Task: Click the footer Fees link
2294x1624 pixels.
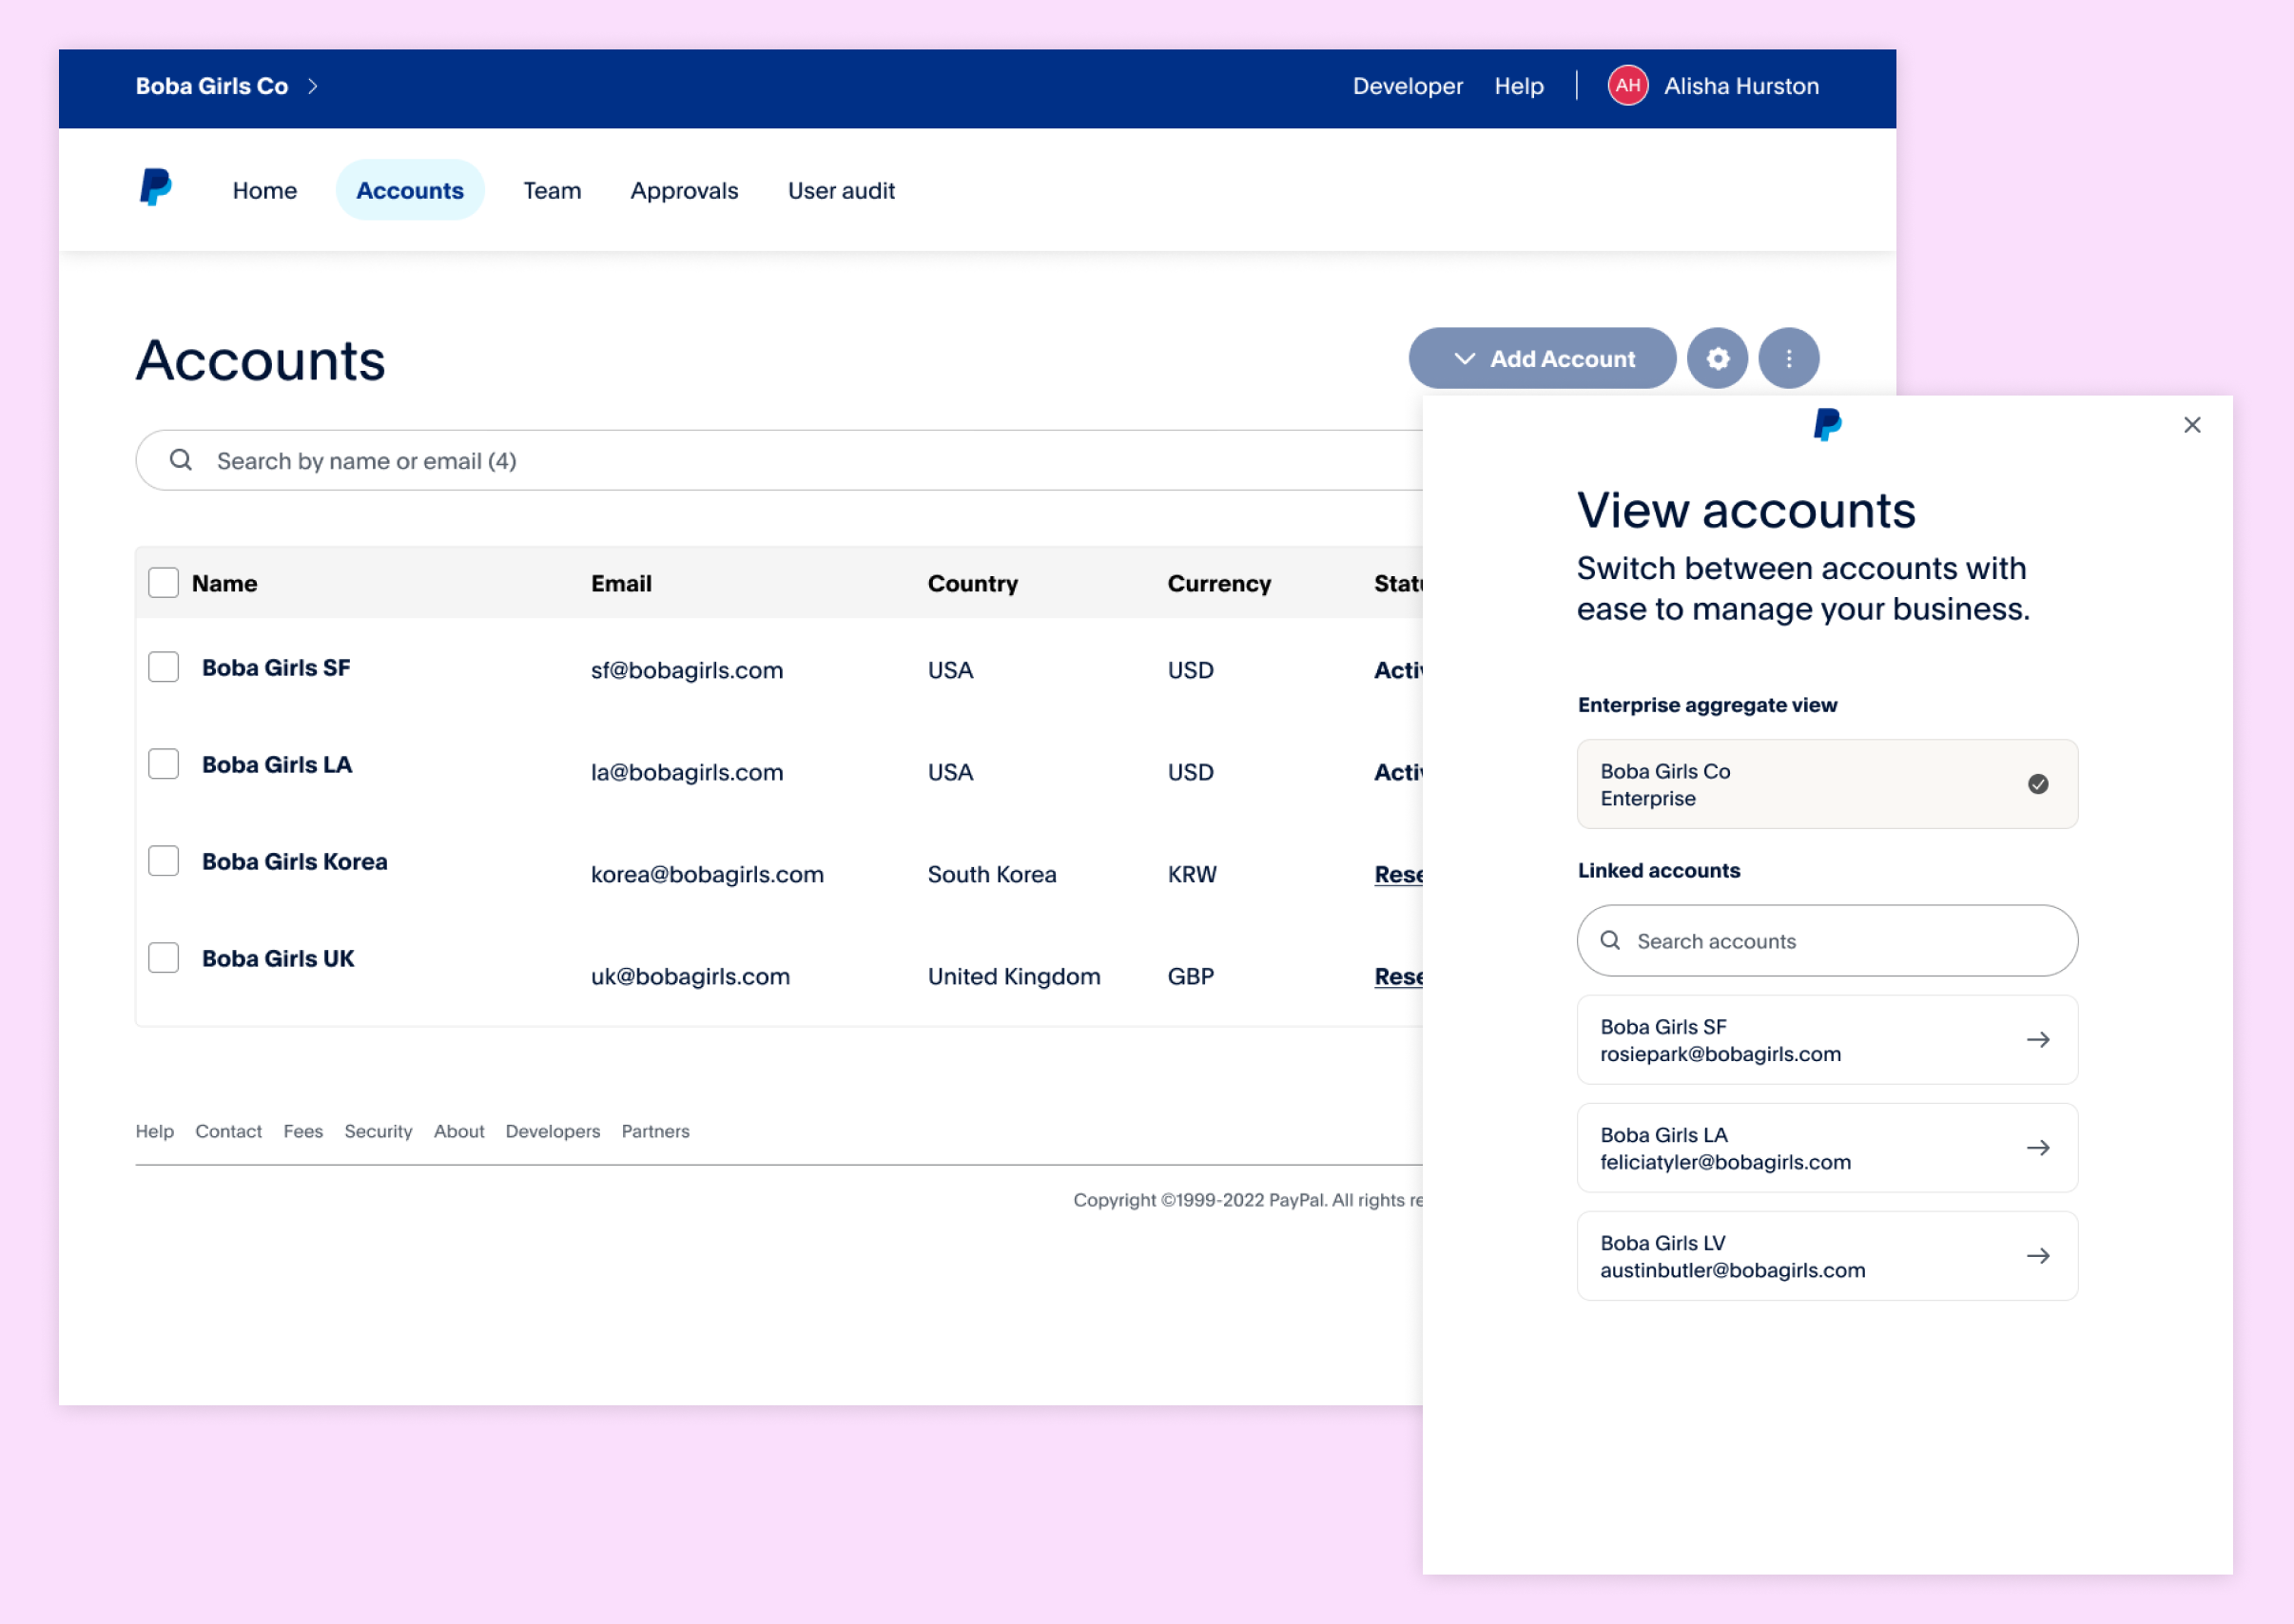Action: (303, 1131)
